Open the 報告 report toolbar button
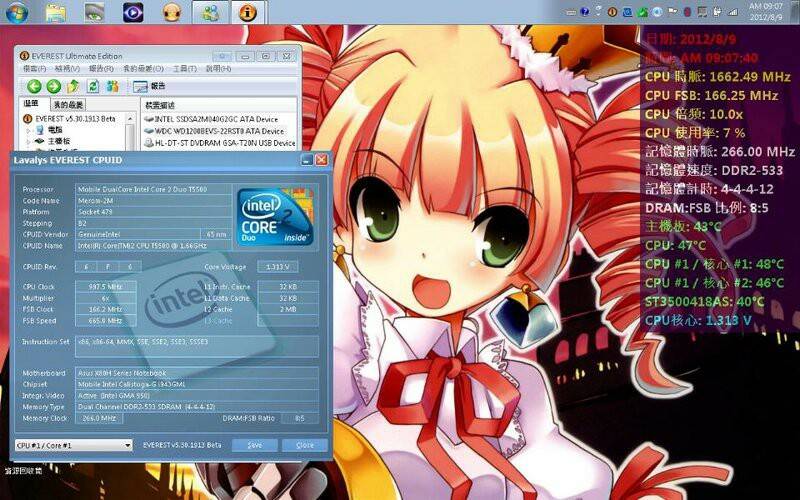 click(x=149, y=86)
